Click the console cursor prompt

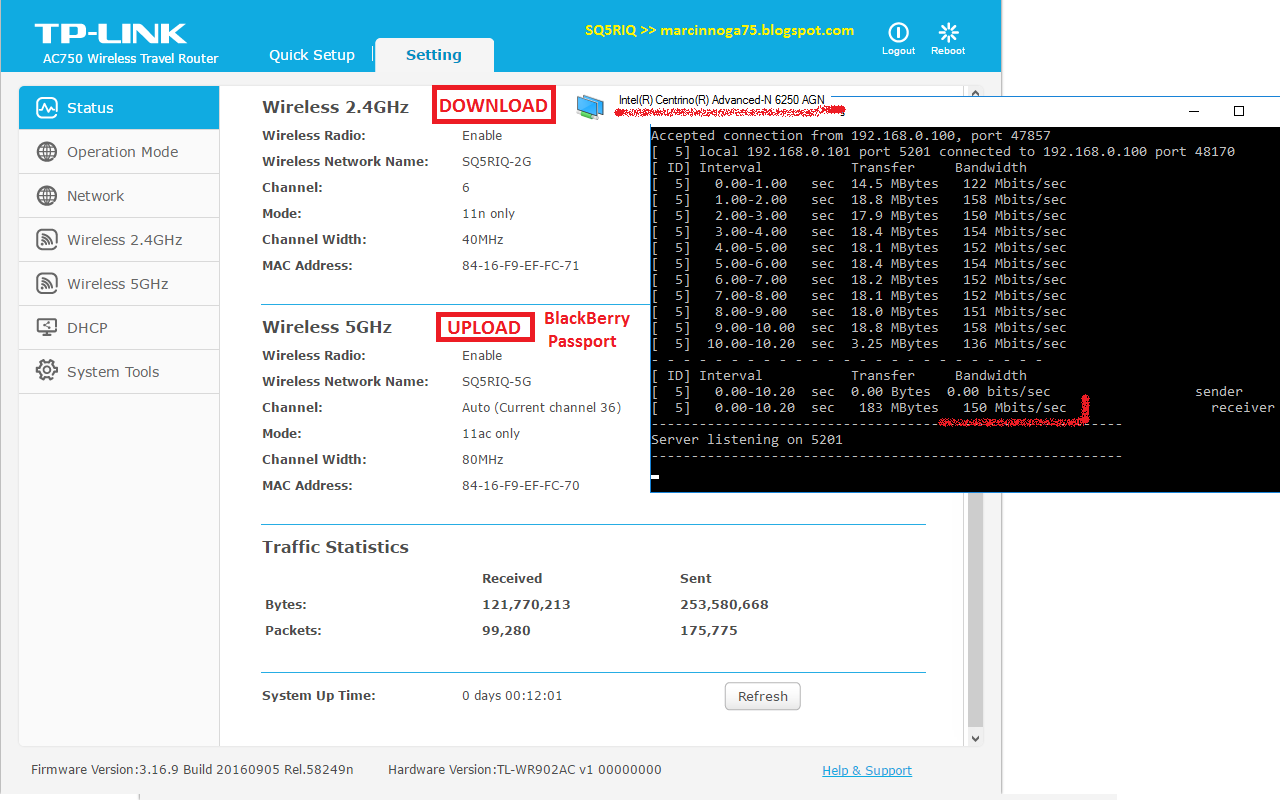point(655,477)
